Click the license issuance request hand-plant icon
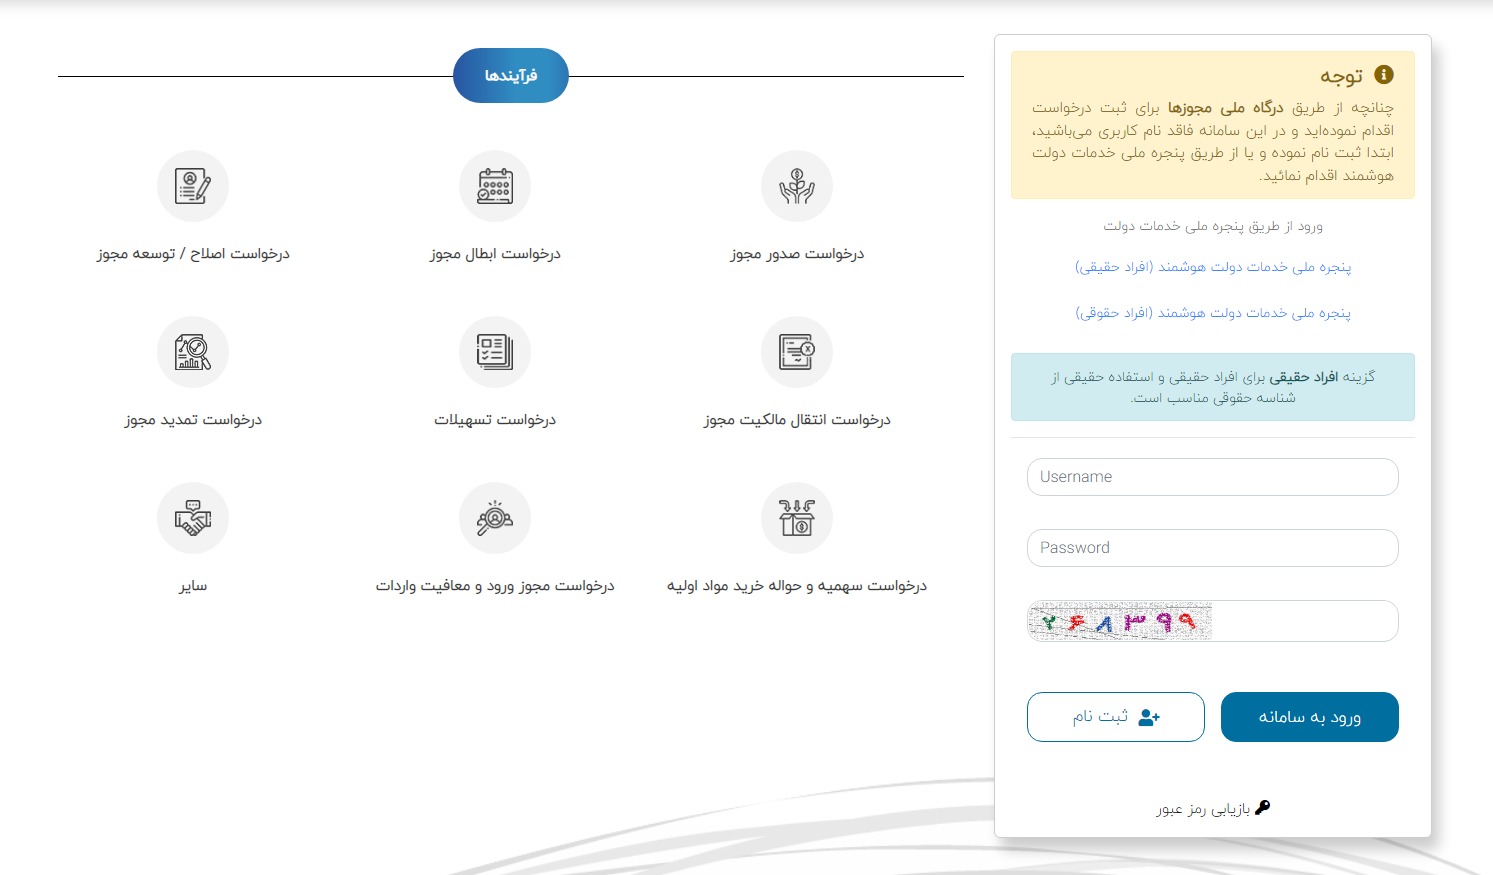 coord(796,186)
